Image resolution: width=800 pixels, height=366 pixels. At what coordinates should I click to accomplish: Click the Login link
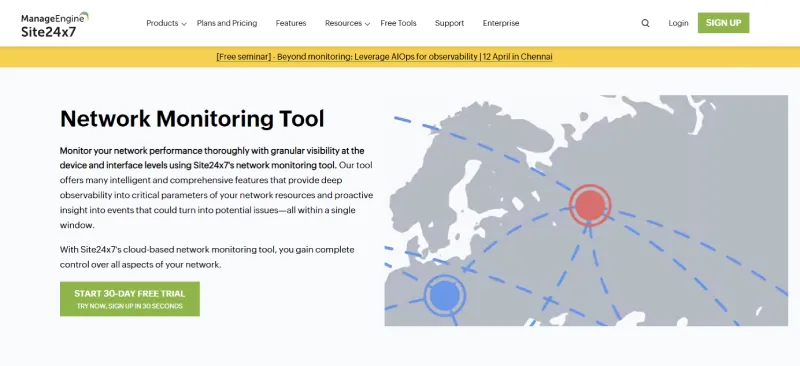pos(678,23)
